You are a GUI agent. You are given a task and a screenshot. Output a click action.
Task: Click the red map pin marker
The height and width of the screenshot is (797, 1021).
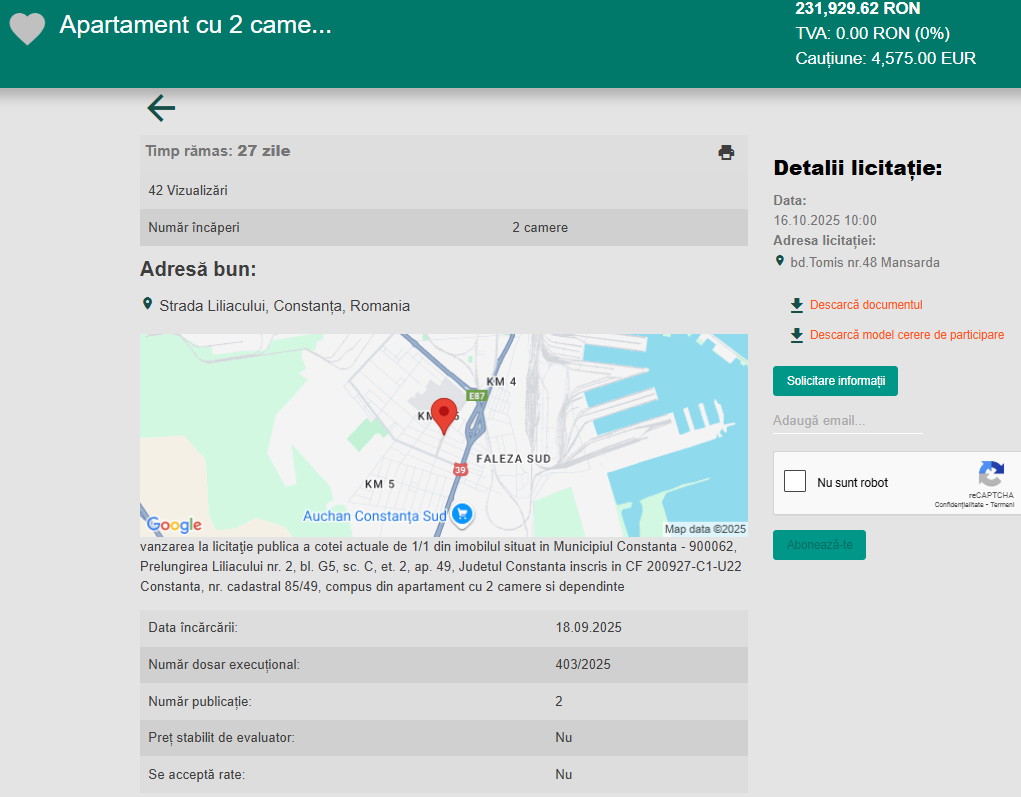pos(444,416)
